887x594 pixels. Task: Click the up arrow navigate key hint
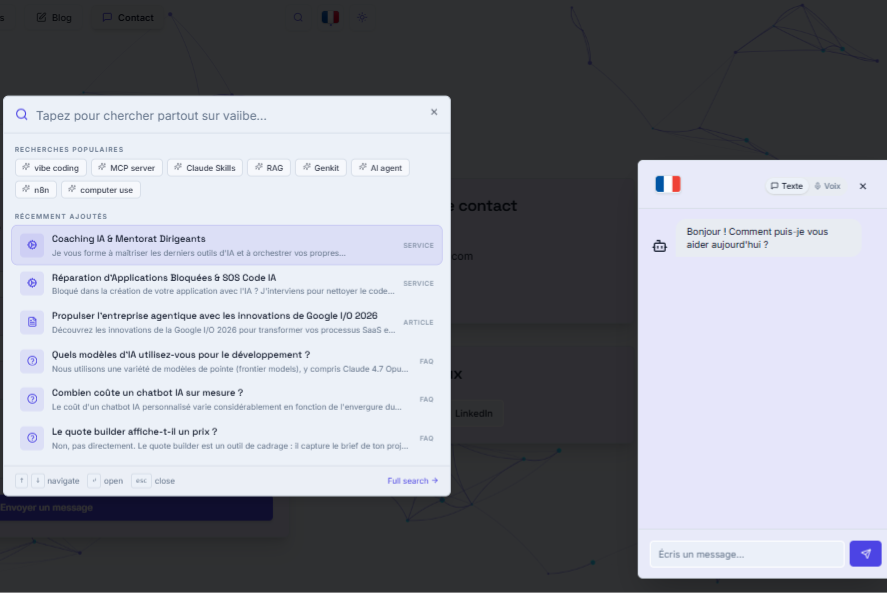point(21,480)
